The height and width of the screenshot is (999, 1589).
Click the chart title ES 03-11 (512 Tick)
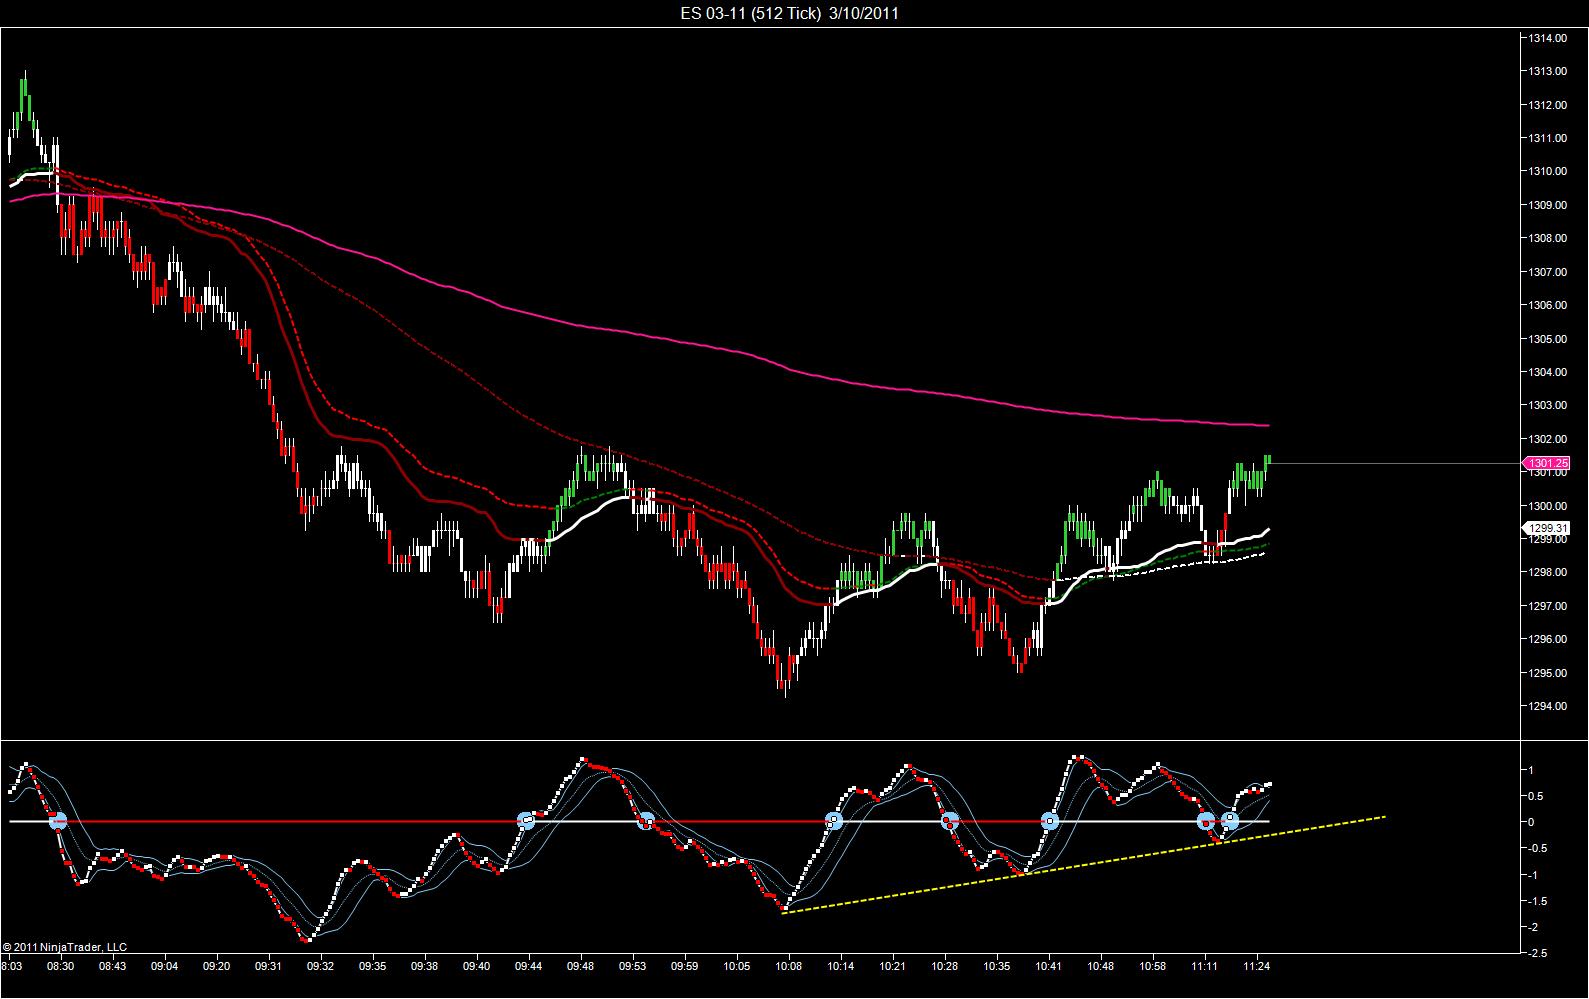tap(750, 13)
